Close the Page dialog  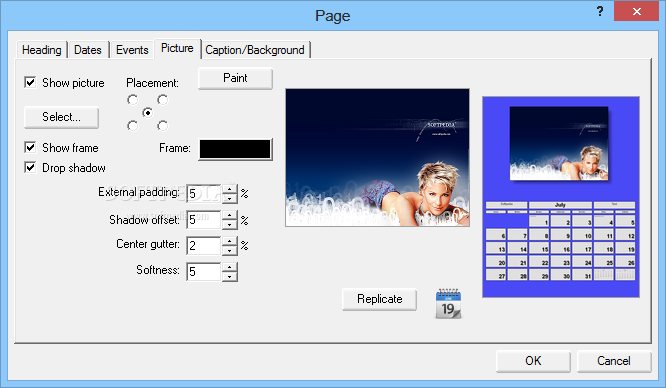636,11
